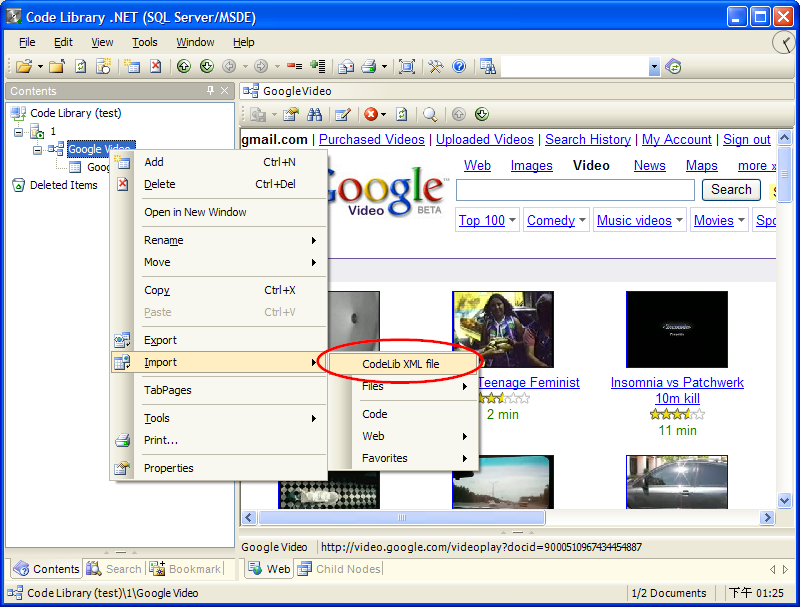800x607 pixels.
Task: Open the File menu
Action: coord(27,42)
